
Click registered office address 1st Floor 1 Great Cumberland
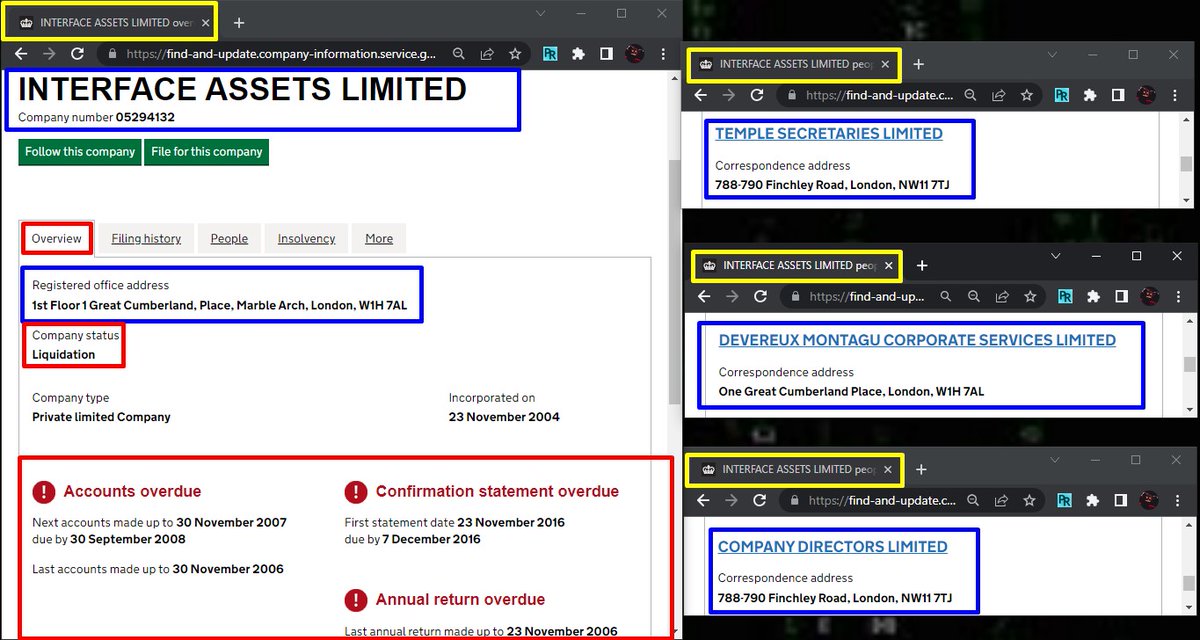220,305
